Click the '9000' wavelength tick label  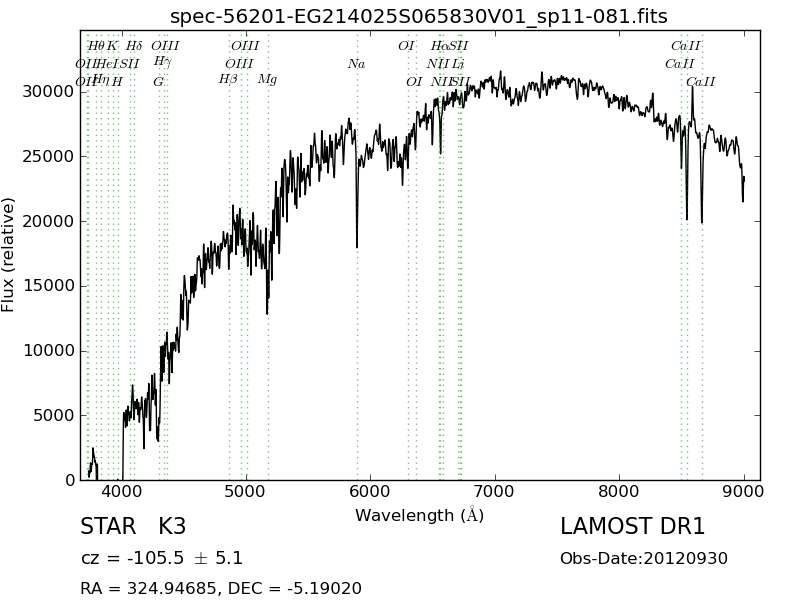pyautogui.click(x=743, y=492)
